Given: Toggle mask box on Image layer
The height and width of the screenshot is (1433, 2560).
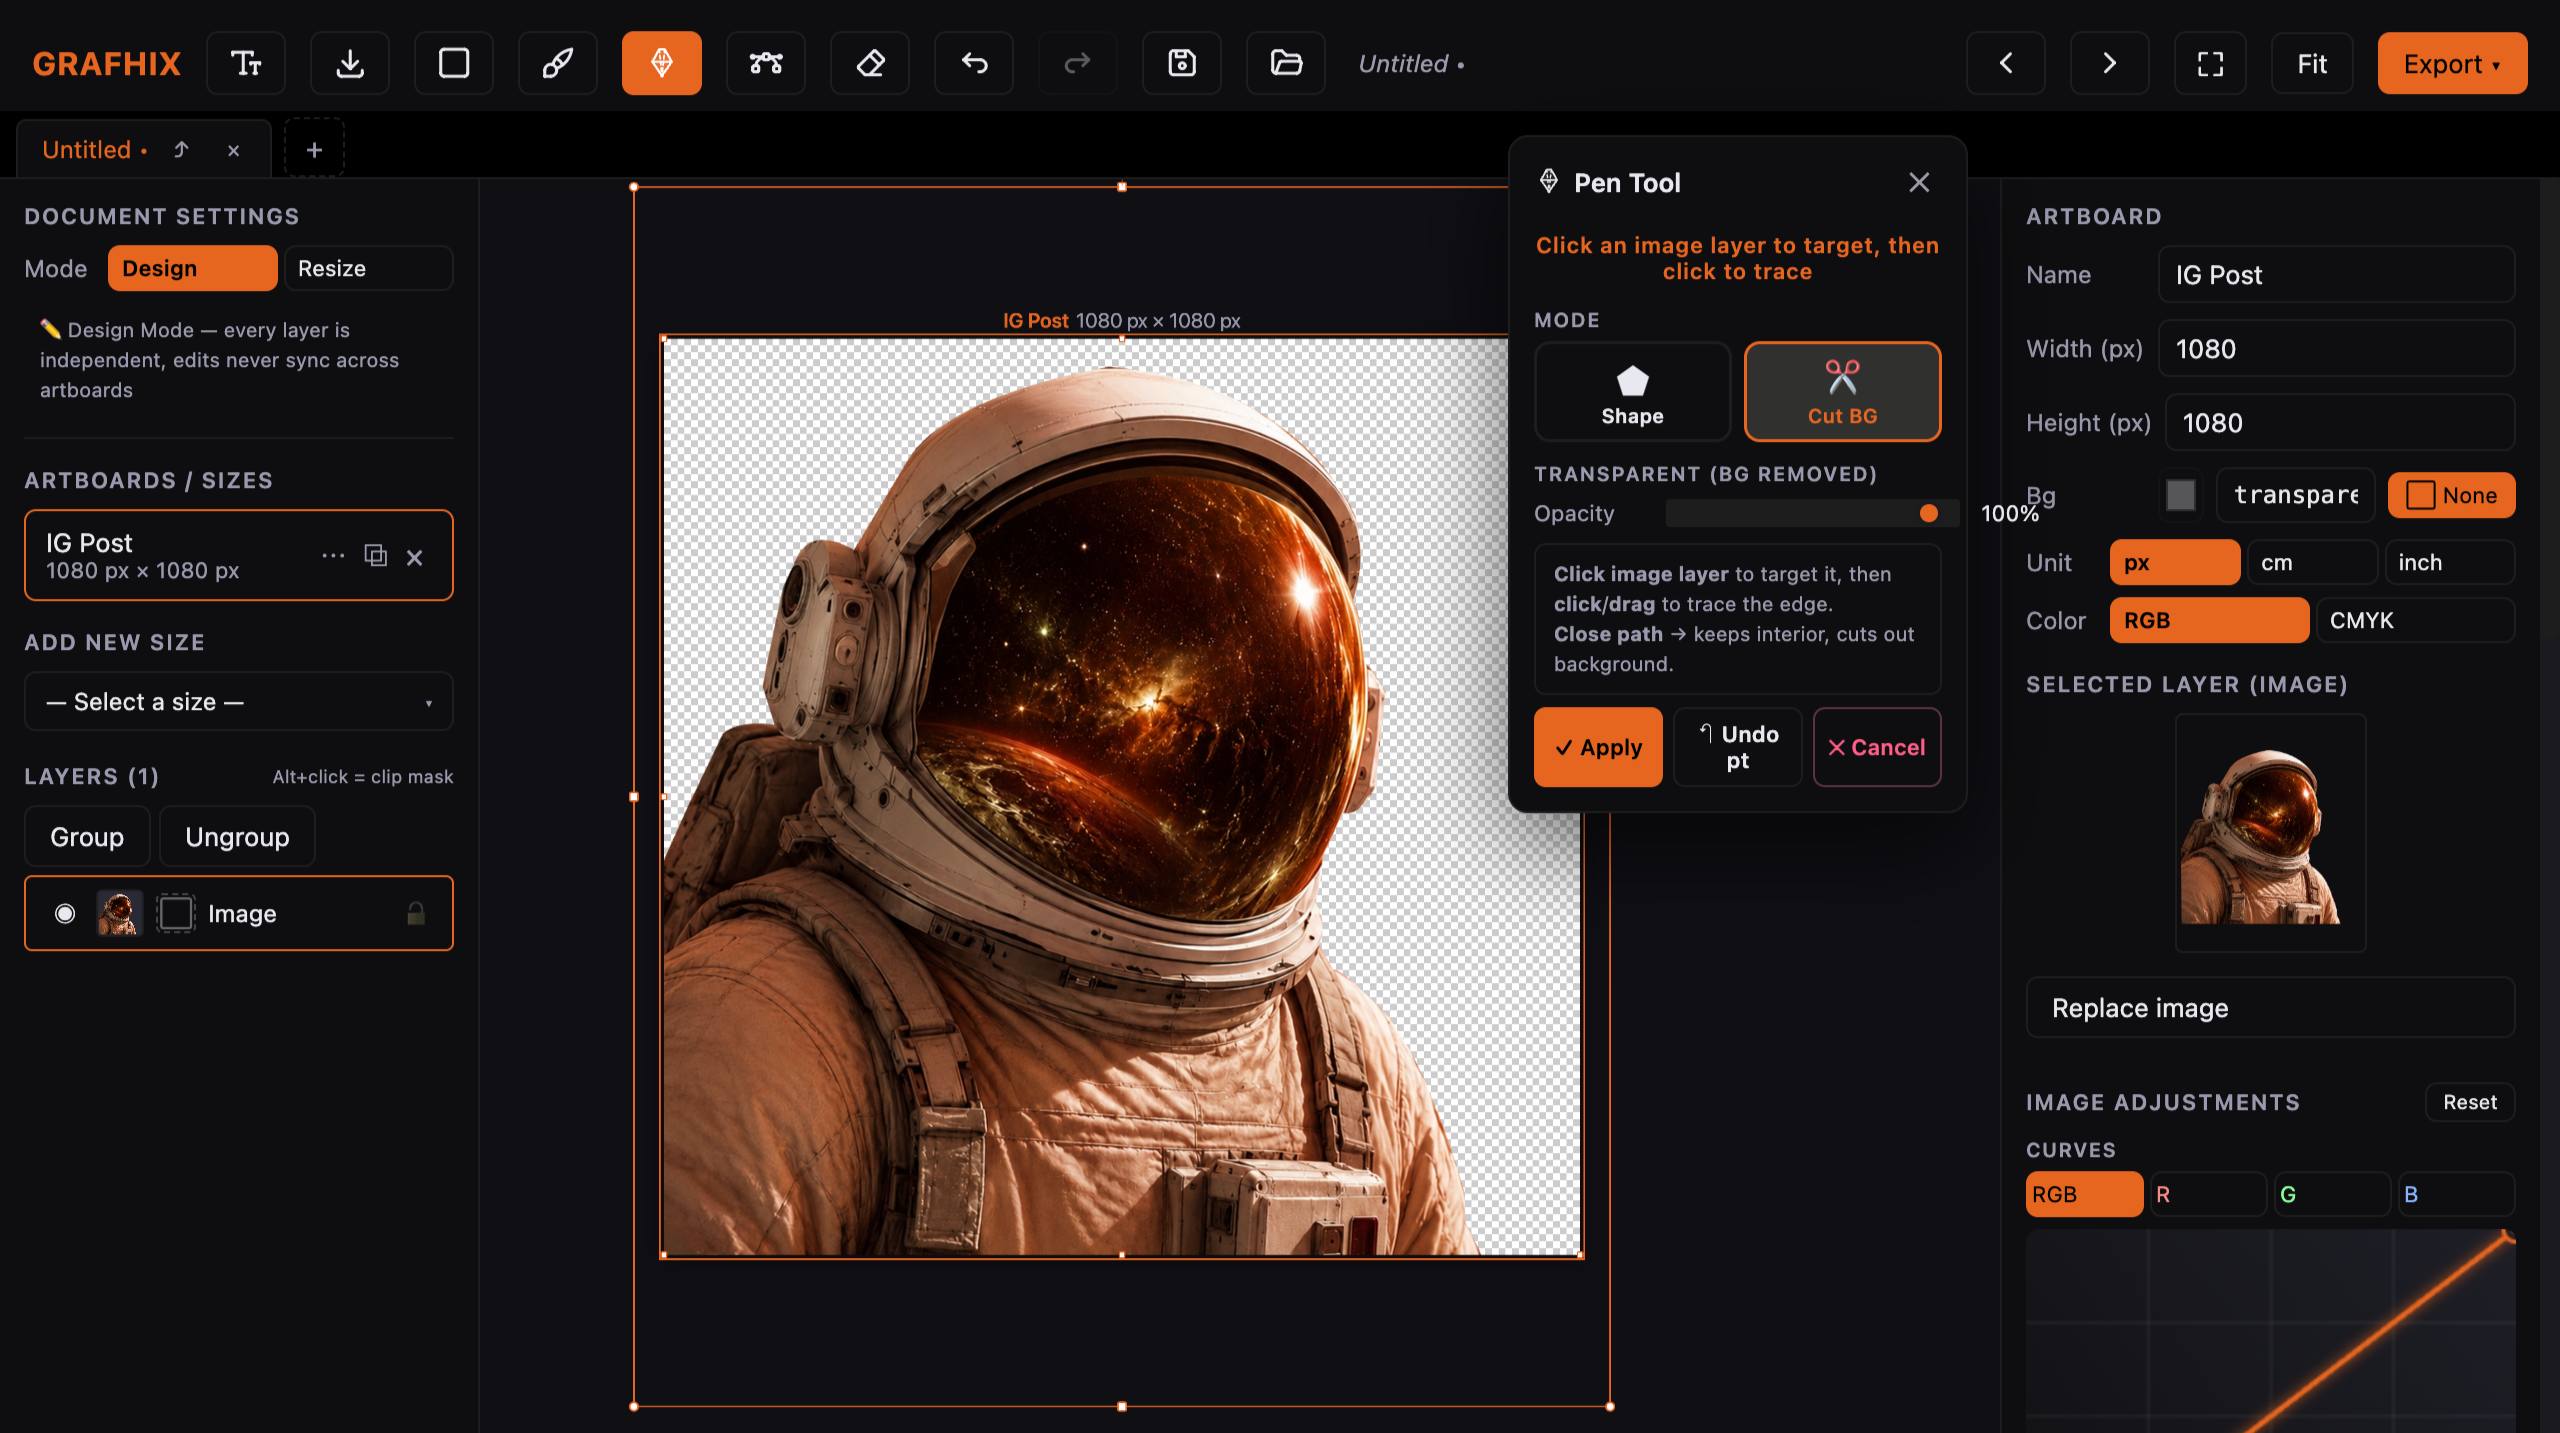Looking at the screenshot, I should (x=176, y=913).
